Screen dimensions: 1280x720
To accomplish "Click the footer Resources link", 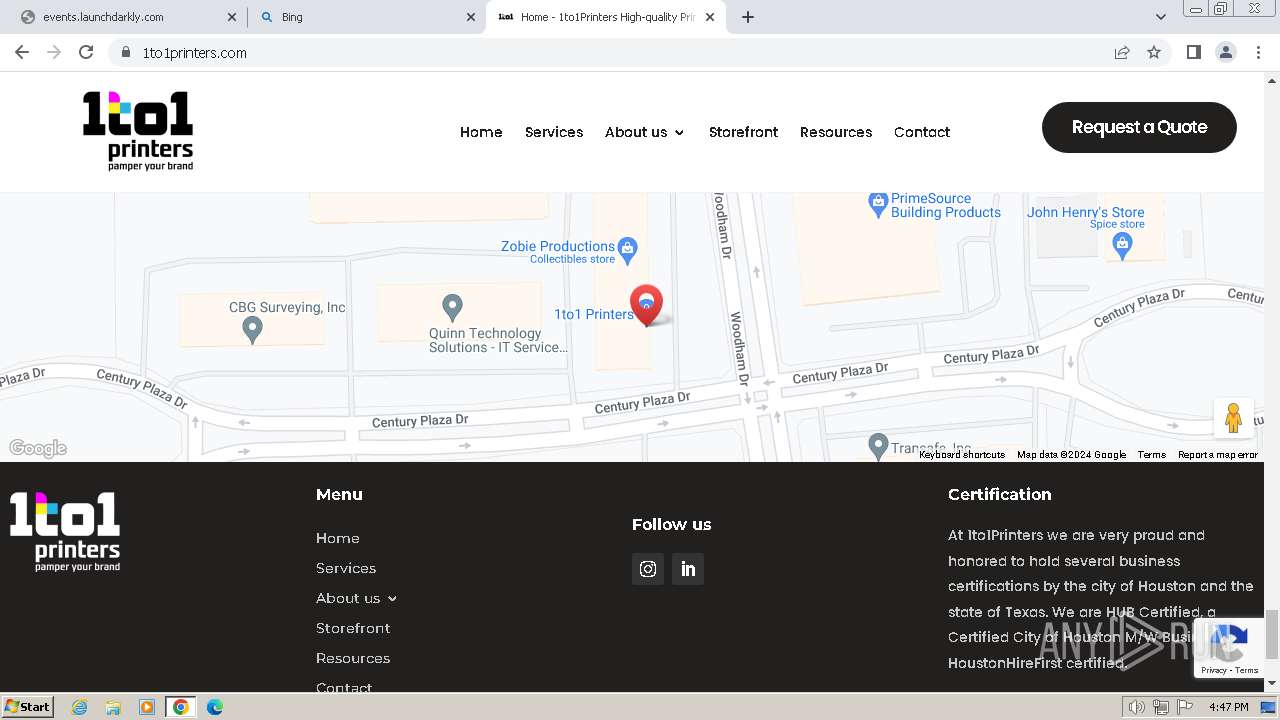I will (x=353, y=658).
